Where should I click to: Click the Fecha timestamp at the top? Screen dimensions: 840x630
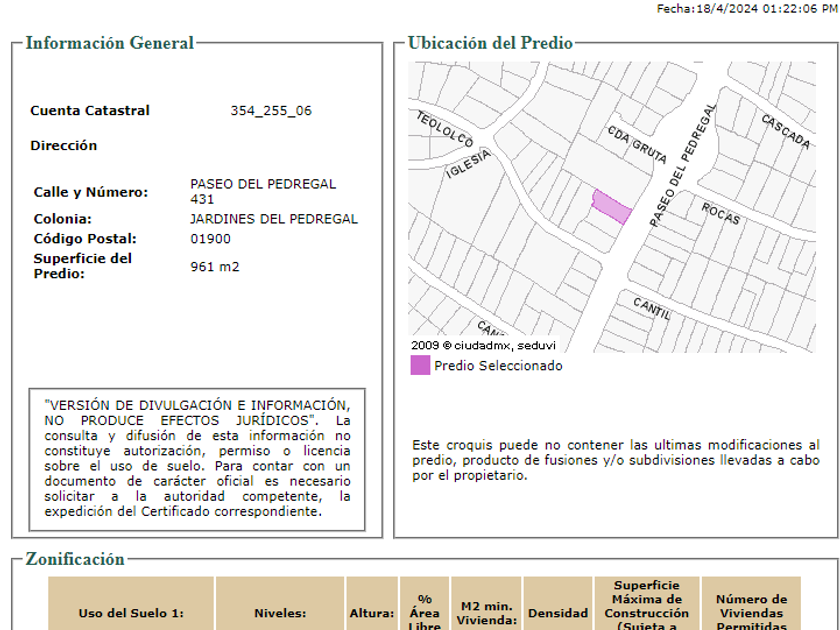pyautogui.click(x=746, y=8)
